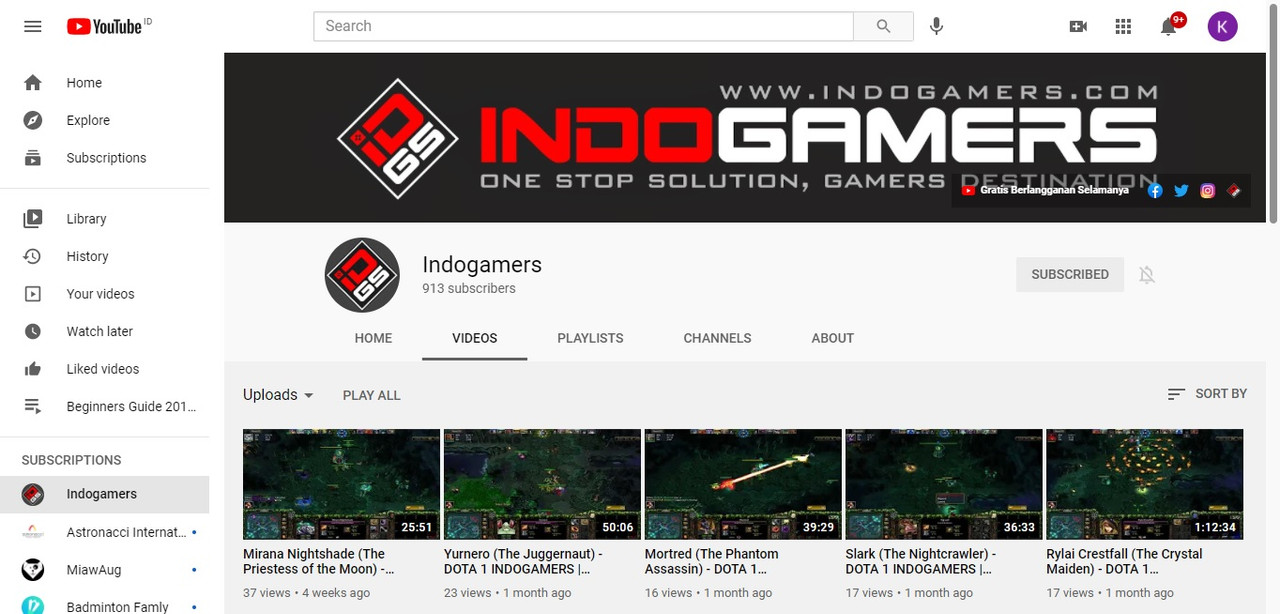This screenshot has height=614, width=1280.
Task: Open Your videos in sidebar
Action: [104, 294]
